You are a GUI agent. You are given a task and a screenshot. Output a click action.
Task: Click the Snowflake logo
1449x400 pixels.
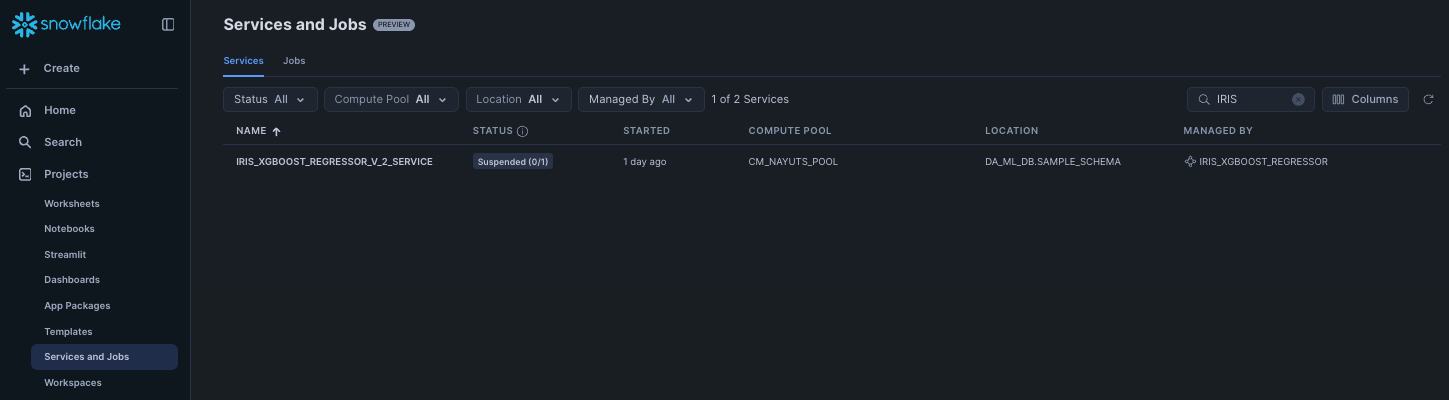(x=66, y=24)
